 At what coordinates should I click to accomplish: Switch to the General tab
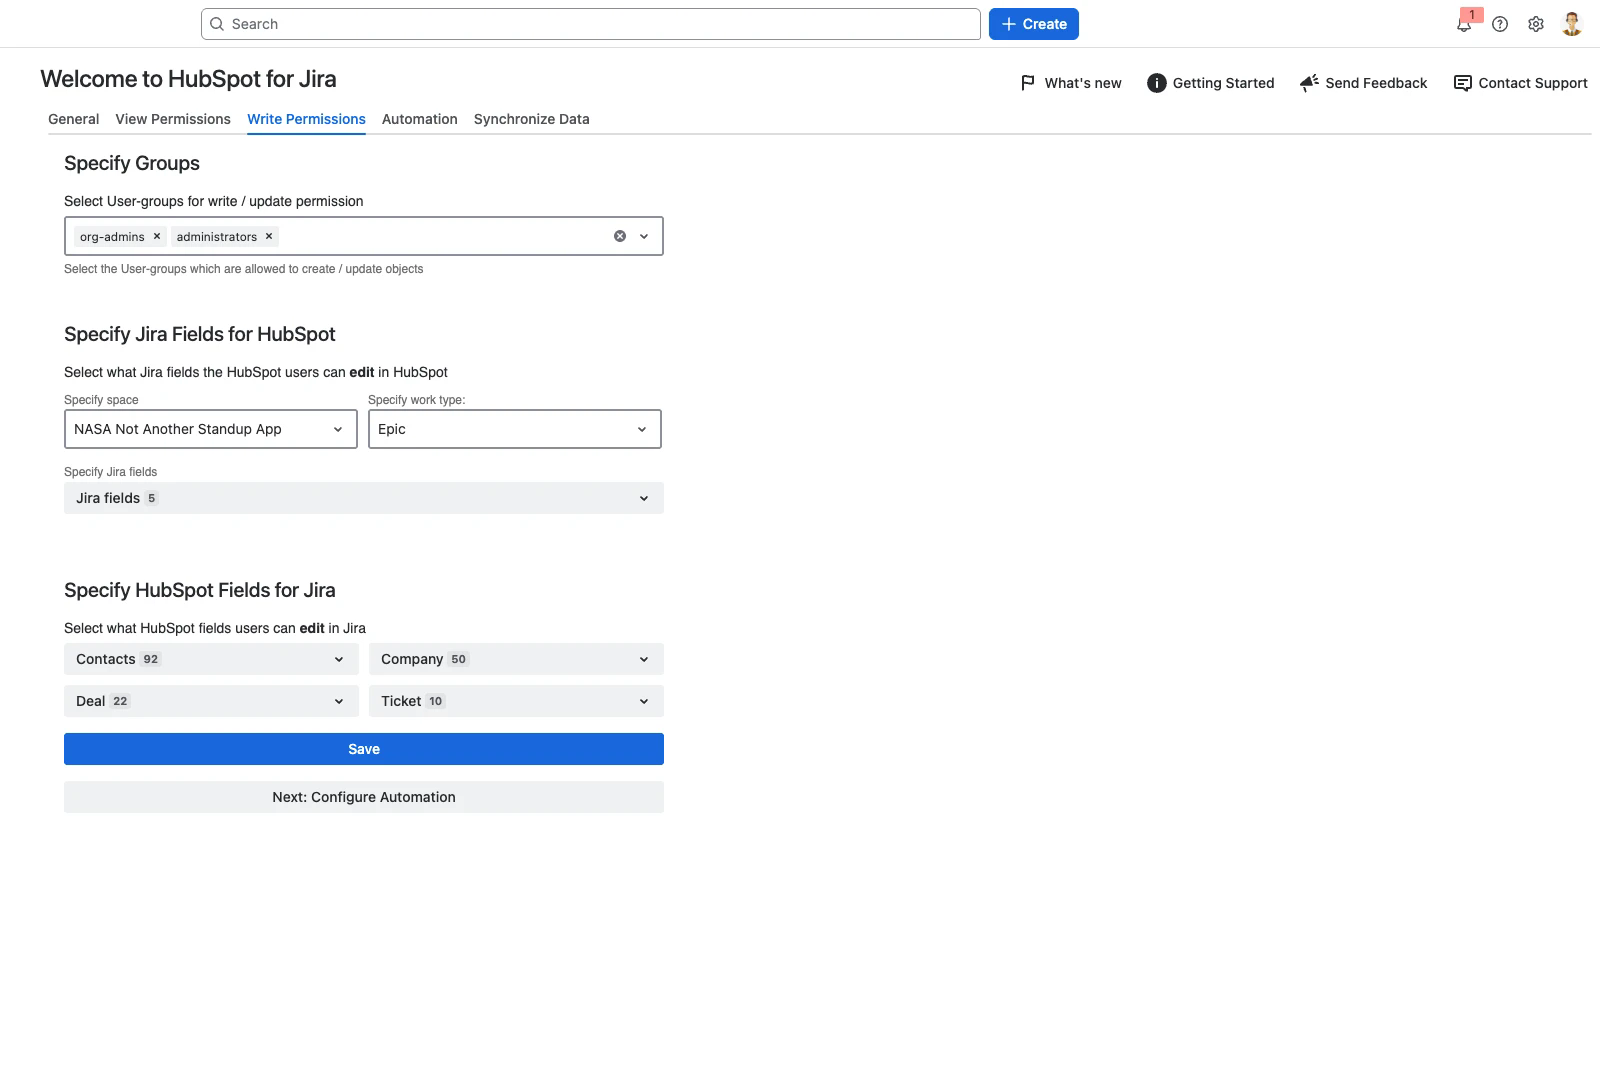pyautogui.click(x=74, y=119)
